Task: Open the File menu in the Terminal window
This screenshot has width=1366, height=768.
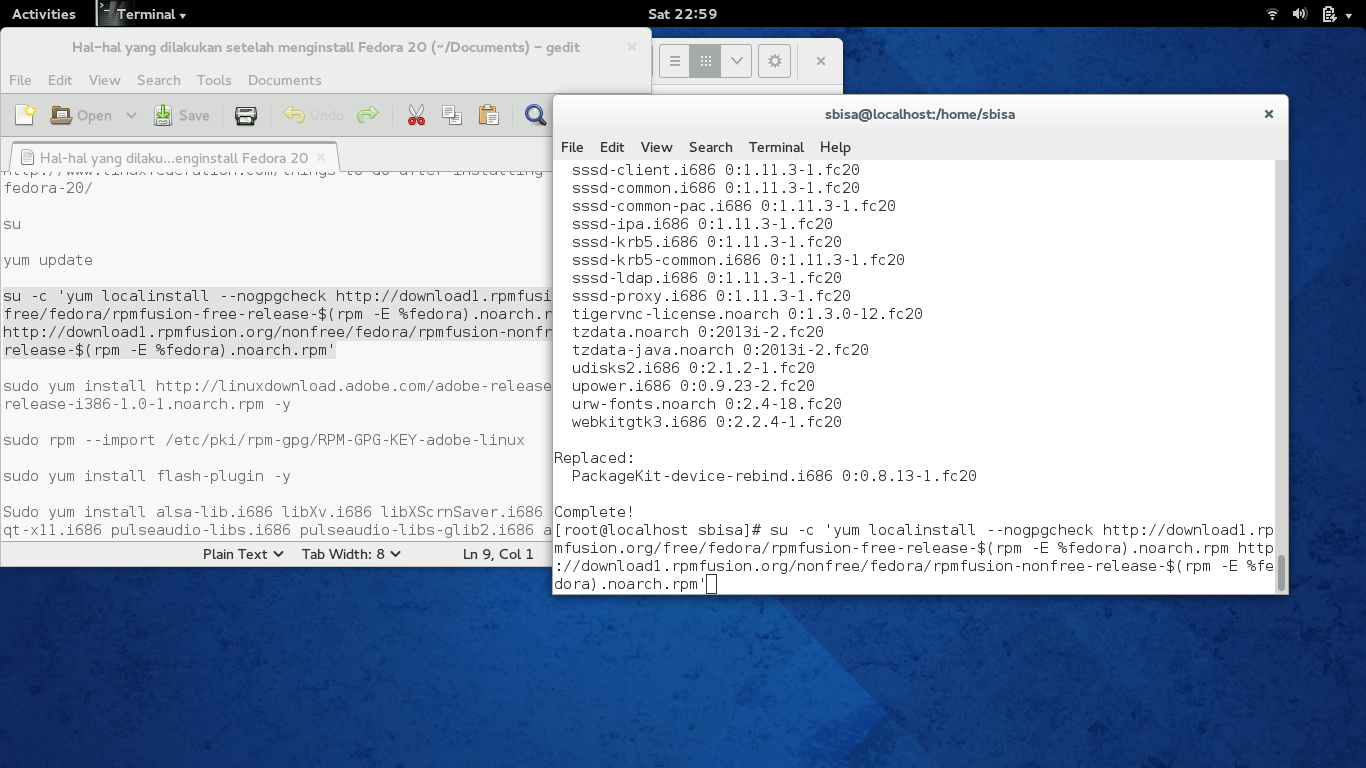Action: pos(572,147)
